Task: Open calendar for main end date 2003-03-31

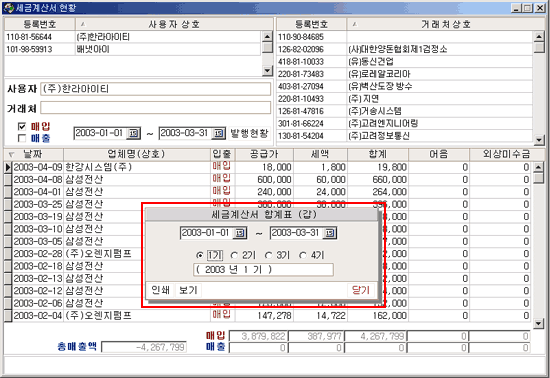Action: tap(219, 133)
